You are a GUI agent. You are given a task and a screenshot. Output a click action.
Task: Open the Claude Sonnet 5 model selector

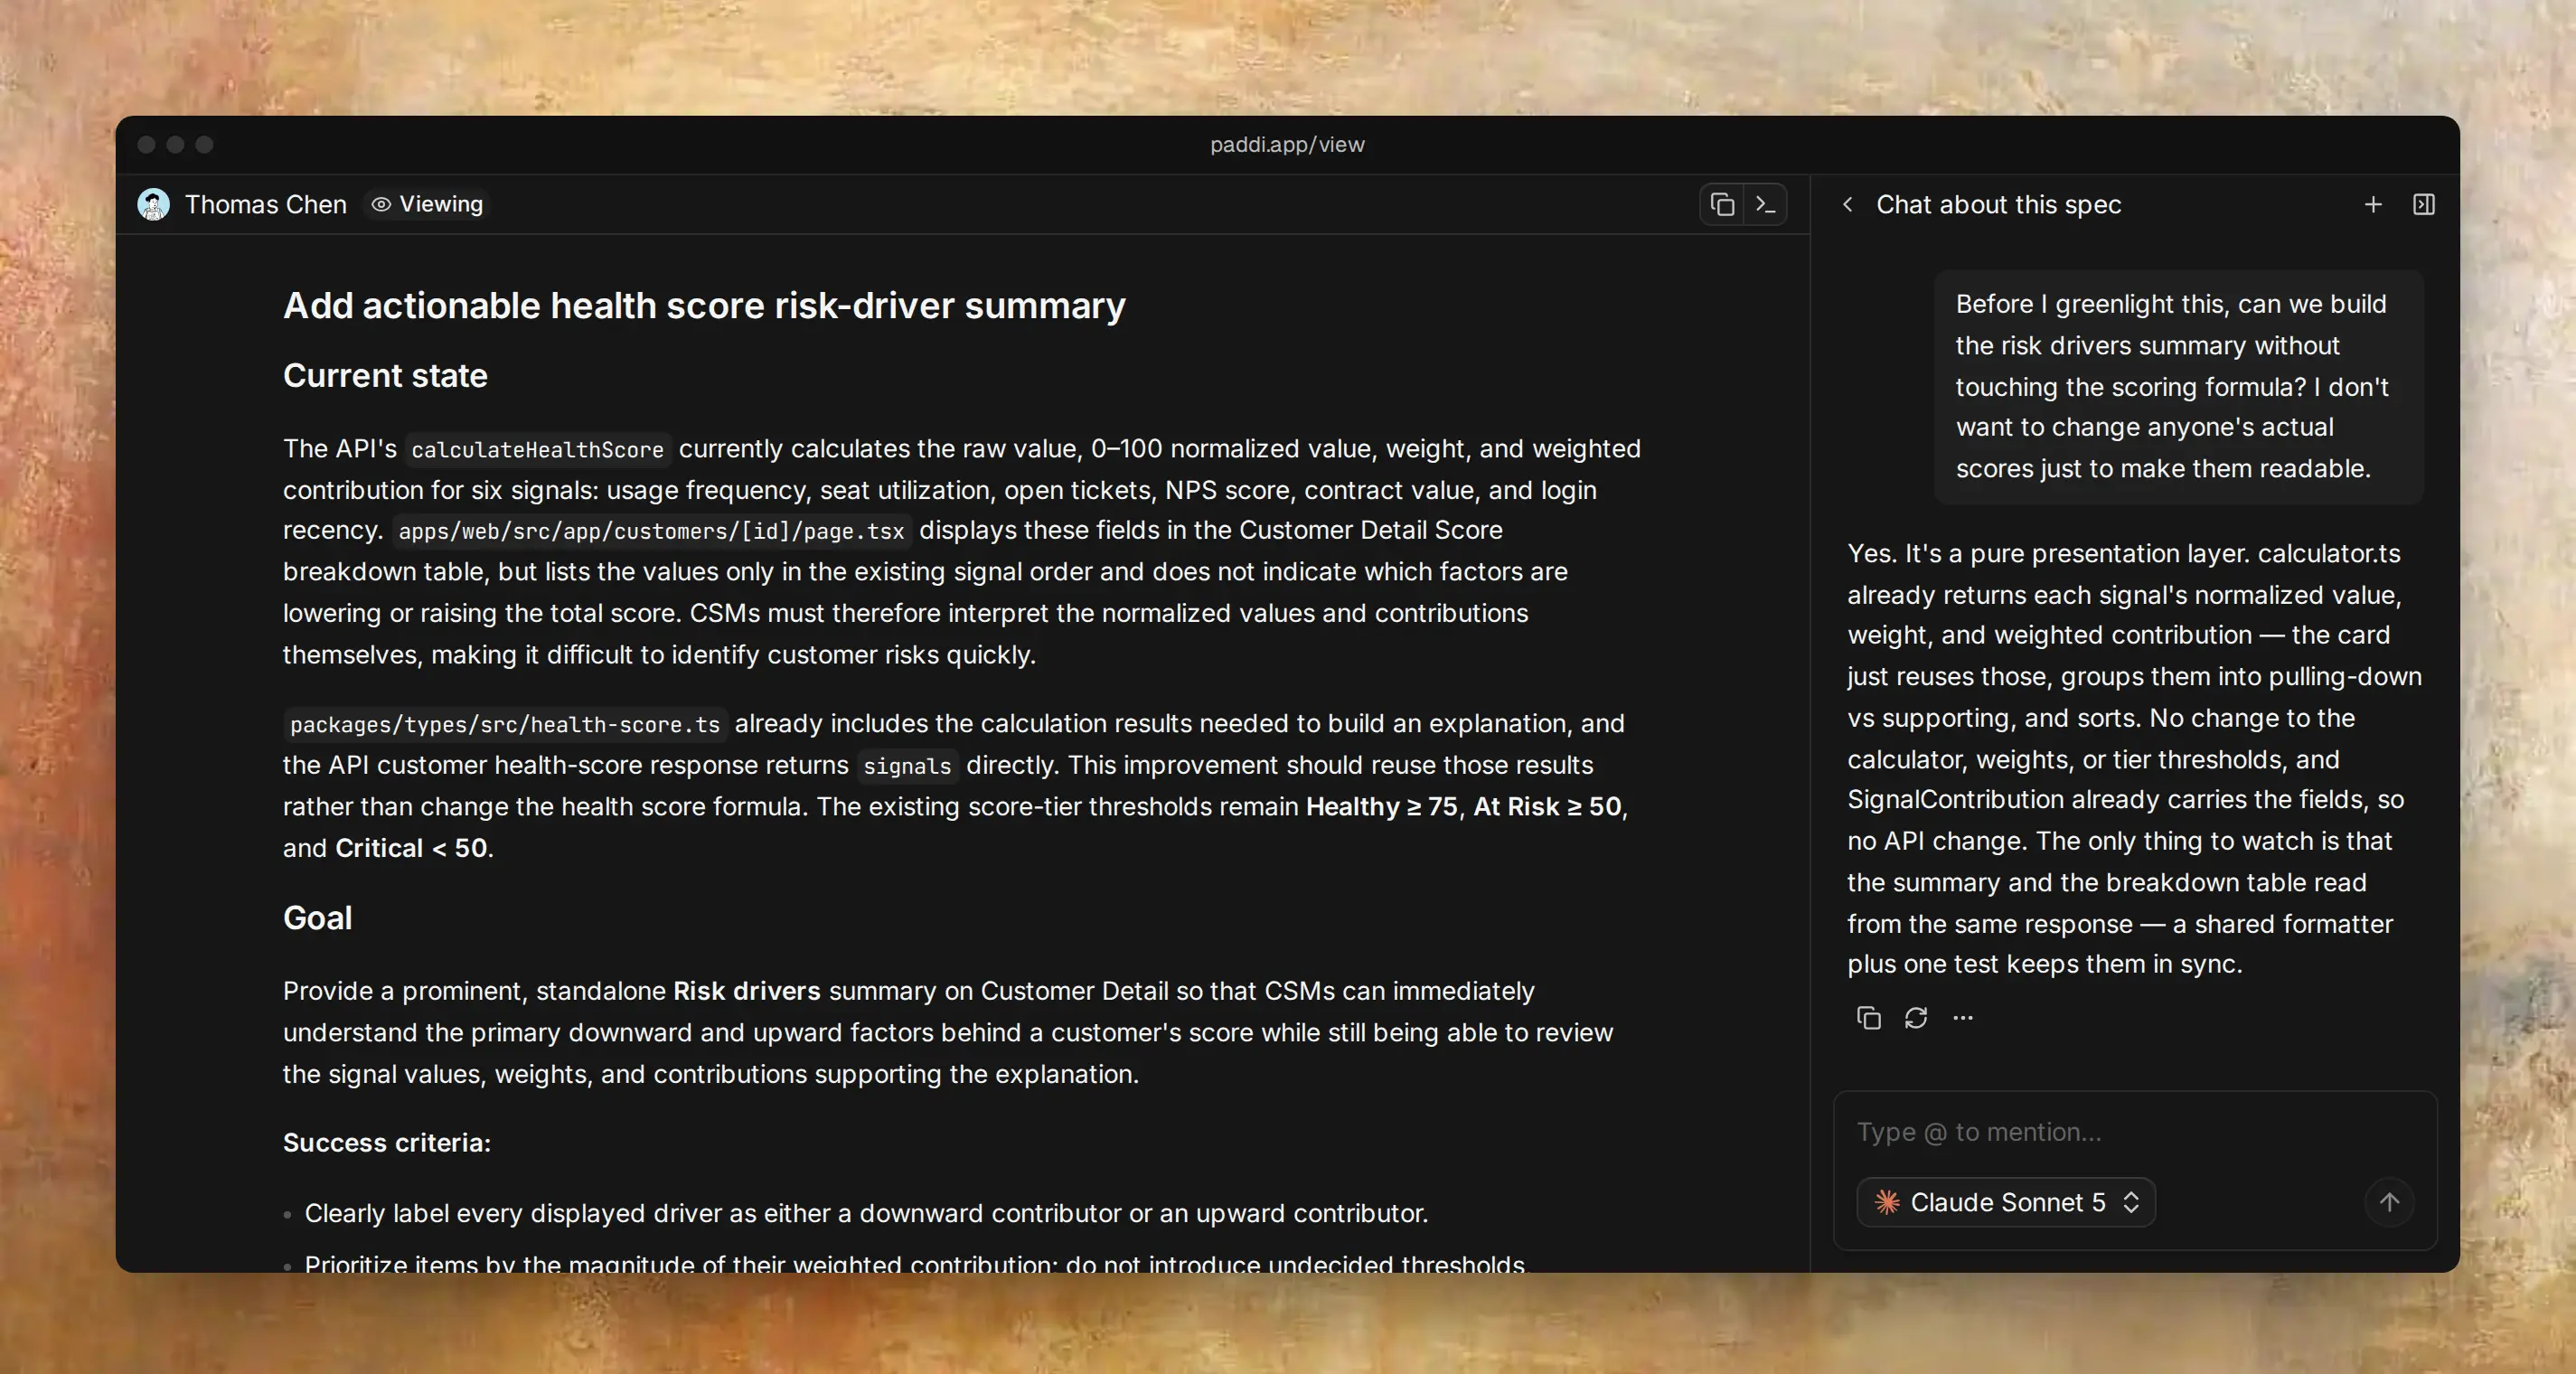[2005, 1202]
